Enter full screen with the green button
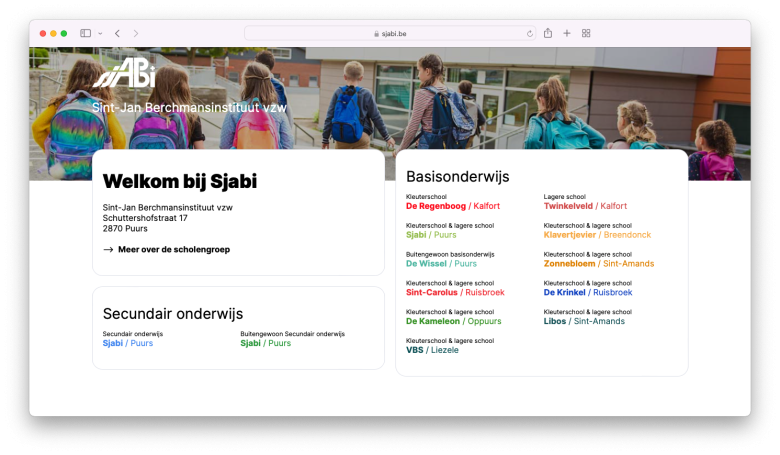The width and height of the screenshot is (780, 455). 64,33
